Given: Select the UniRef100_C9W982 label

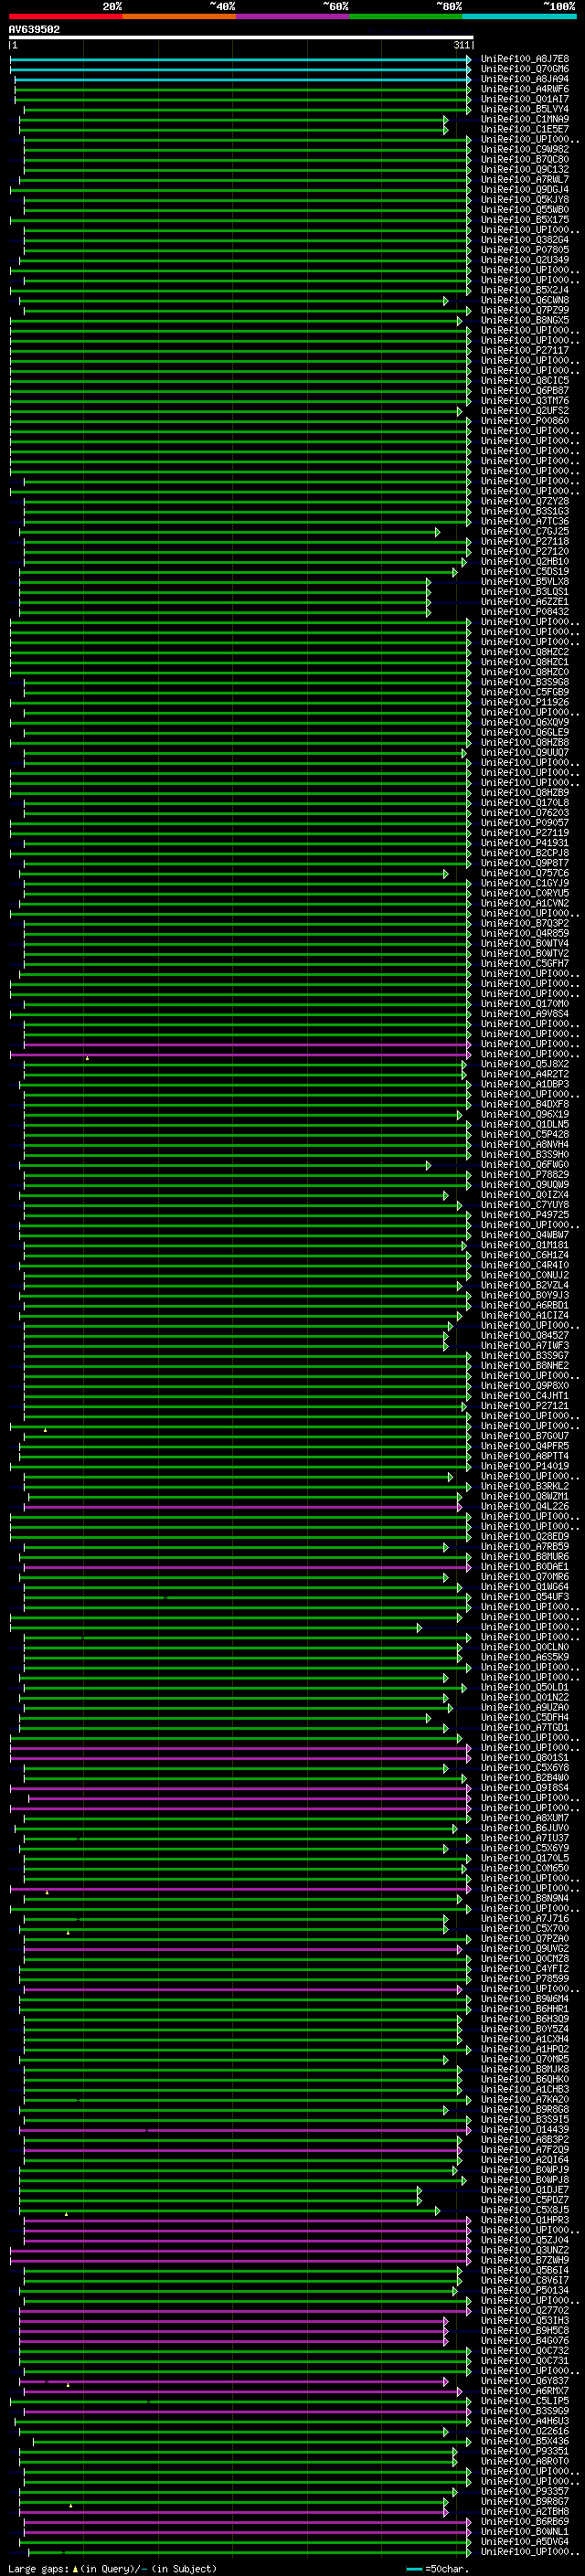Looking at the screenshot, I should 525,149.
